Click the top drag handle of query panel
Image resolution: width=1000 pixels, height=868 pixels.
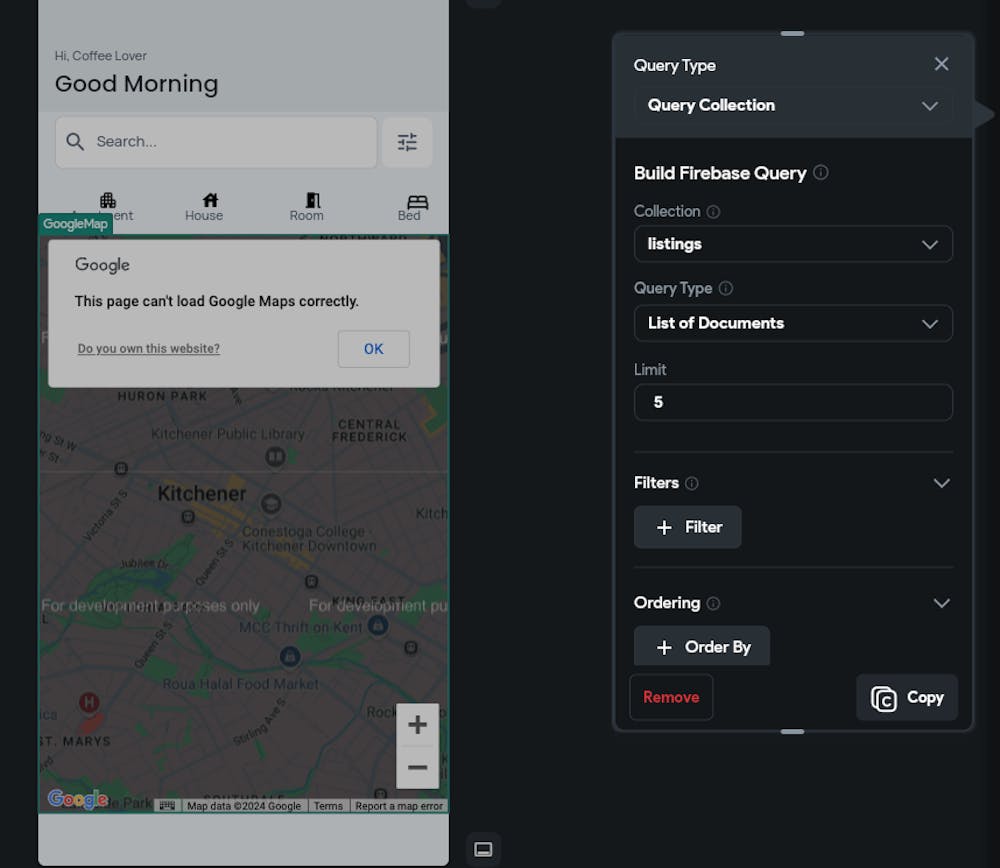point(792,33)
